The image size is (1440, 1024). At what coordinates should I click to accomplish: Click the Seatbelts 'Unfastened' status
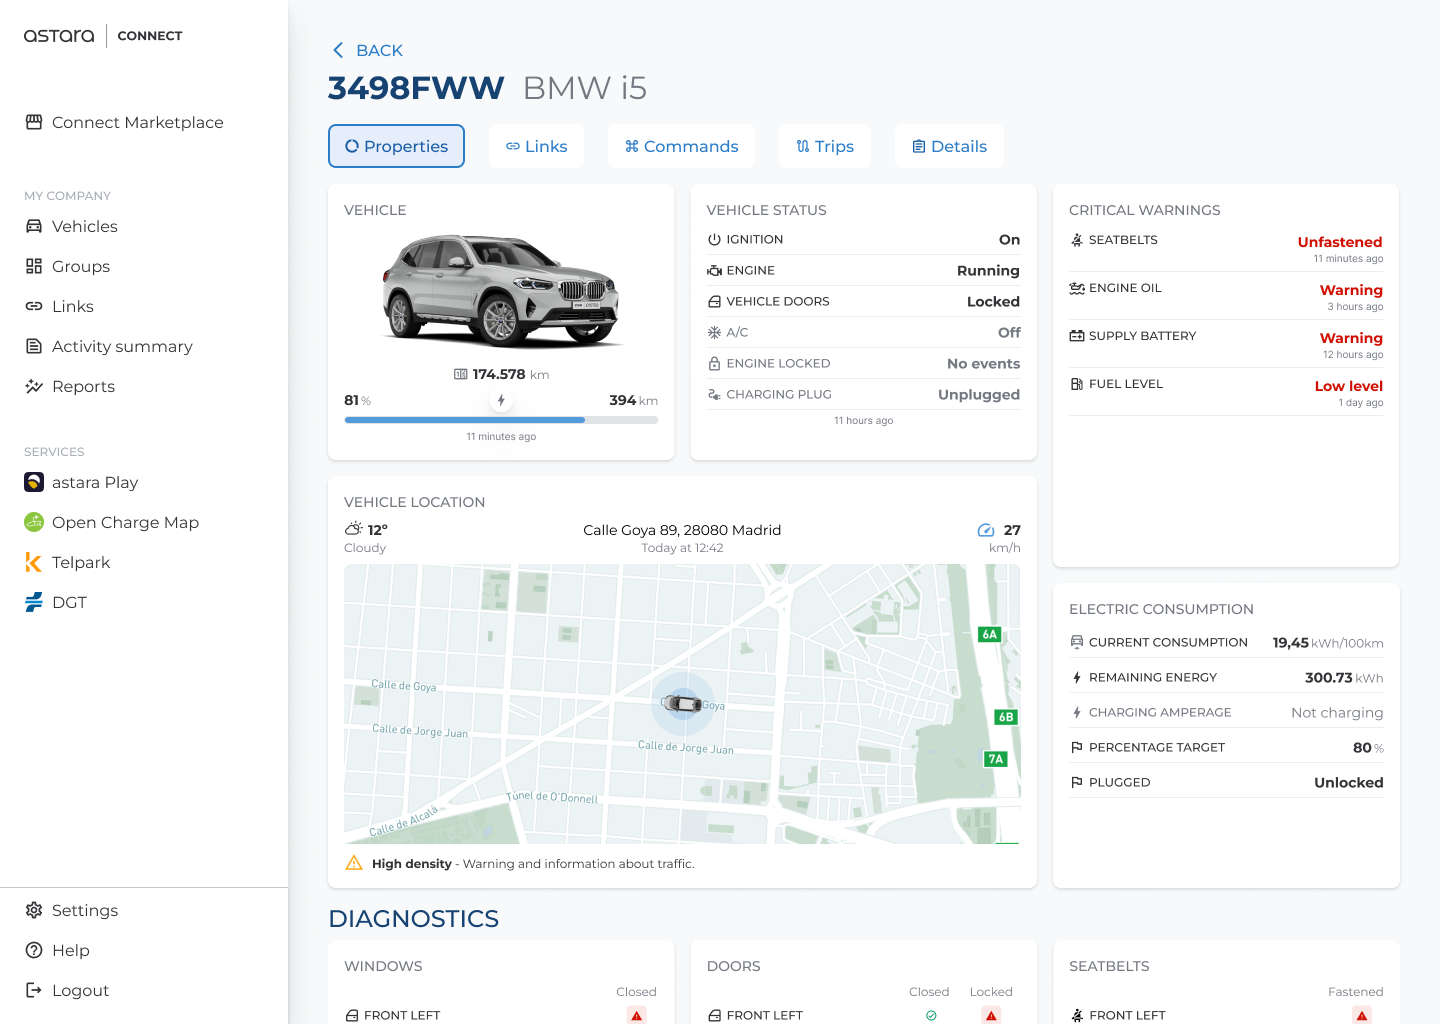[1340, 242]
